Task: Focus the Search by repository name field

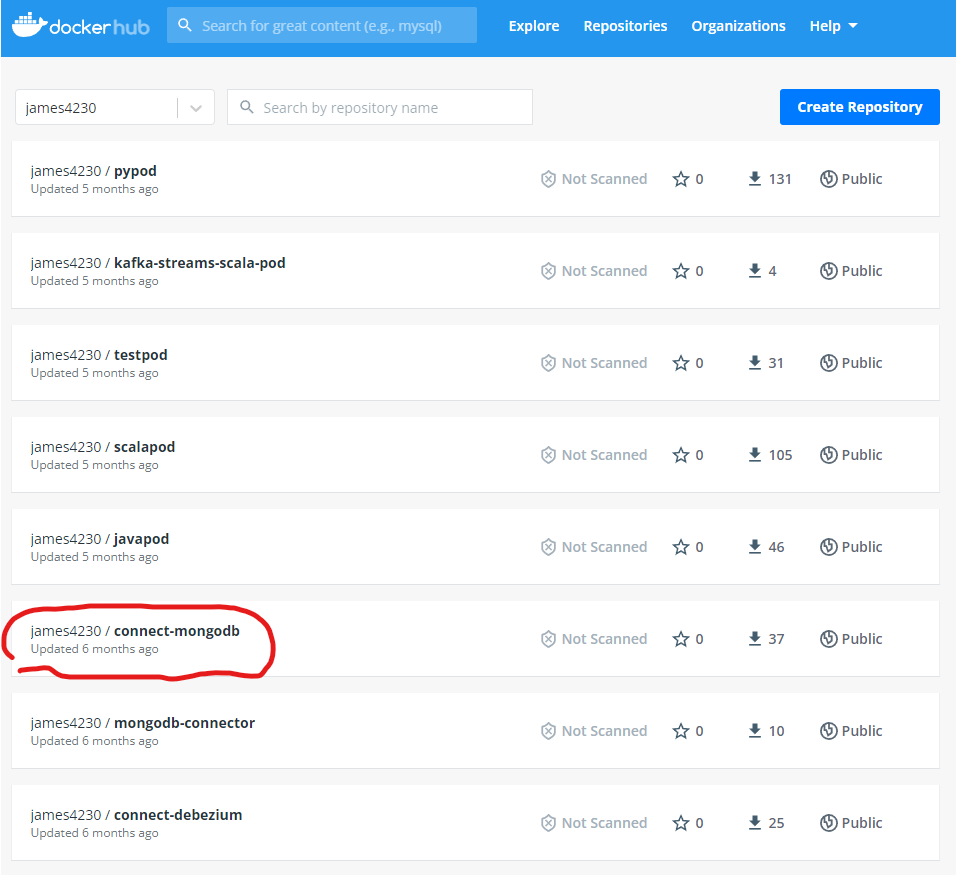Action: (x=379, y=107)
